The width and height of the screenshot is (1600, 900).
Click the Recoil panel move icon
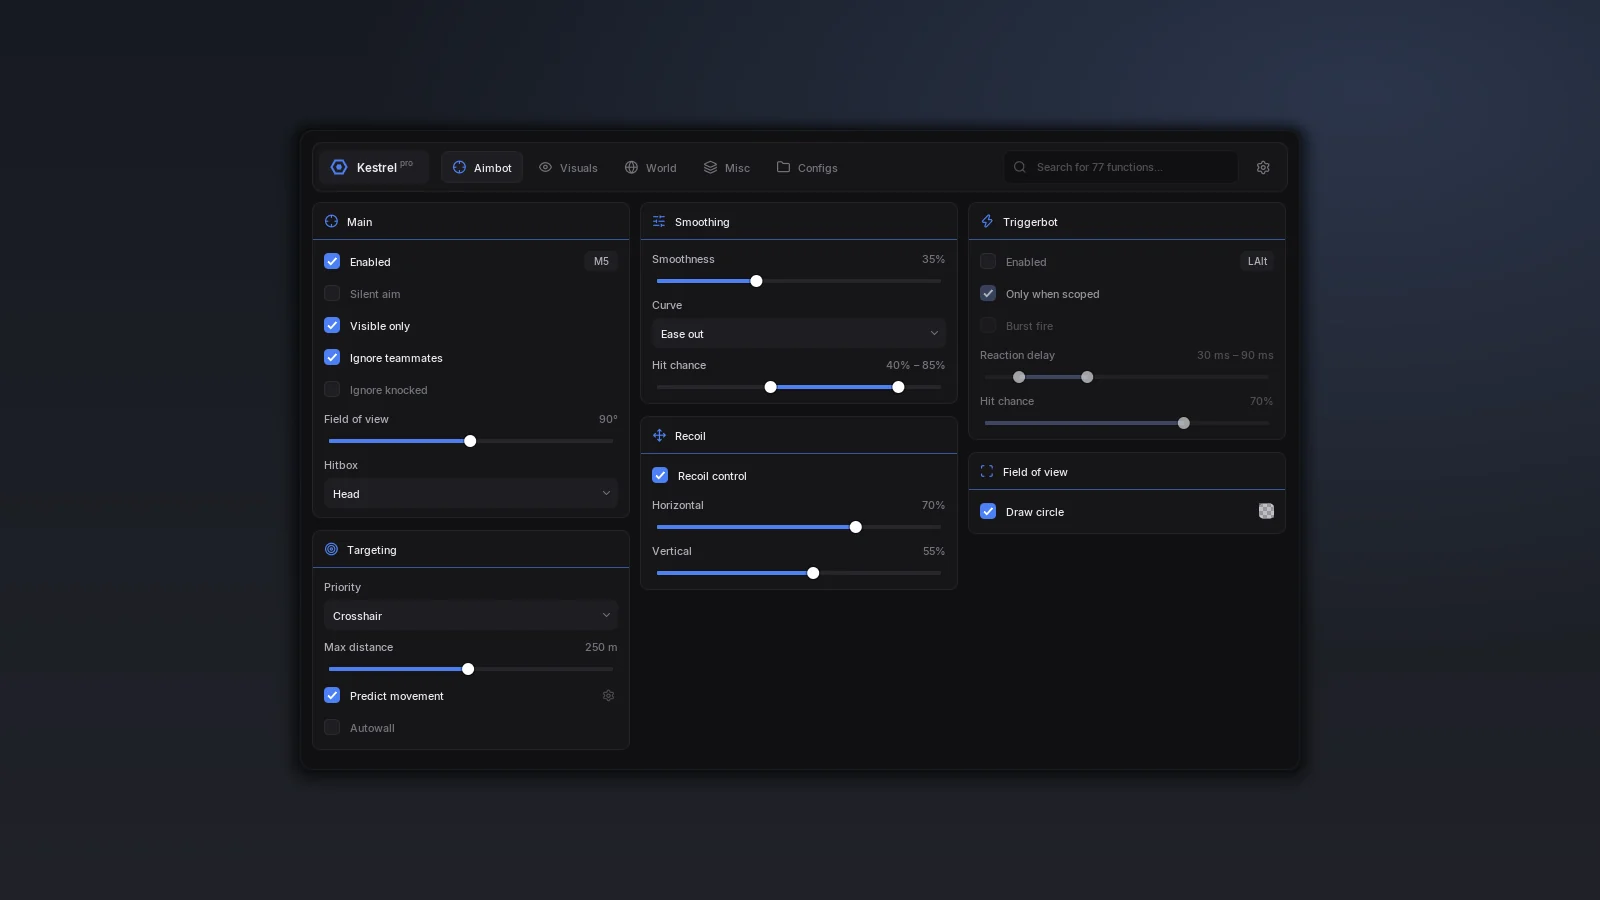(659, 435)
